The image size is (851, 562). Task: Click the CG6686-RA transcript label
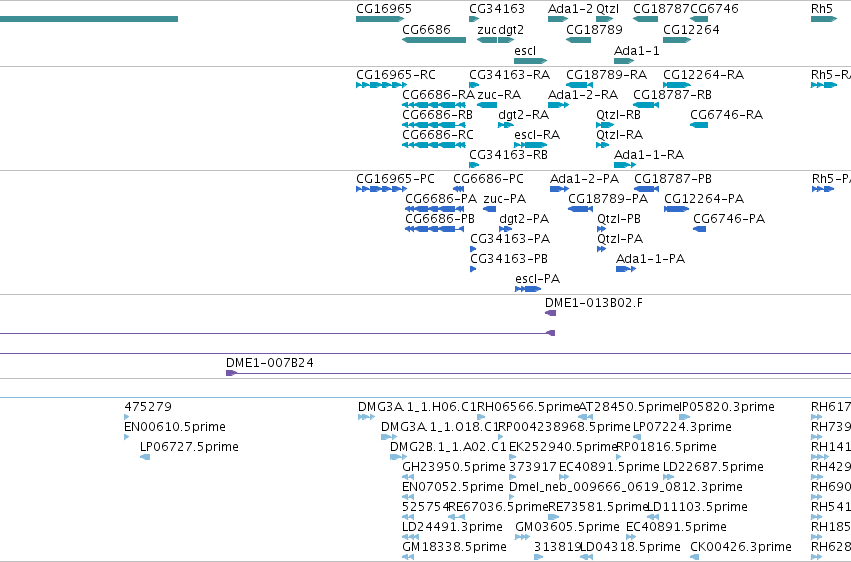pos(438,95)
